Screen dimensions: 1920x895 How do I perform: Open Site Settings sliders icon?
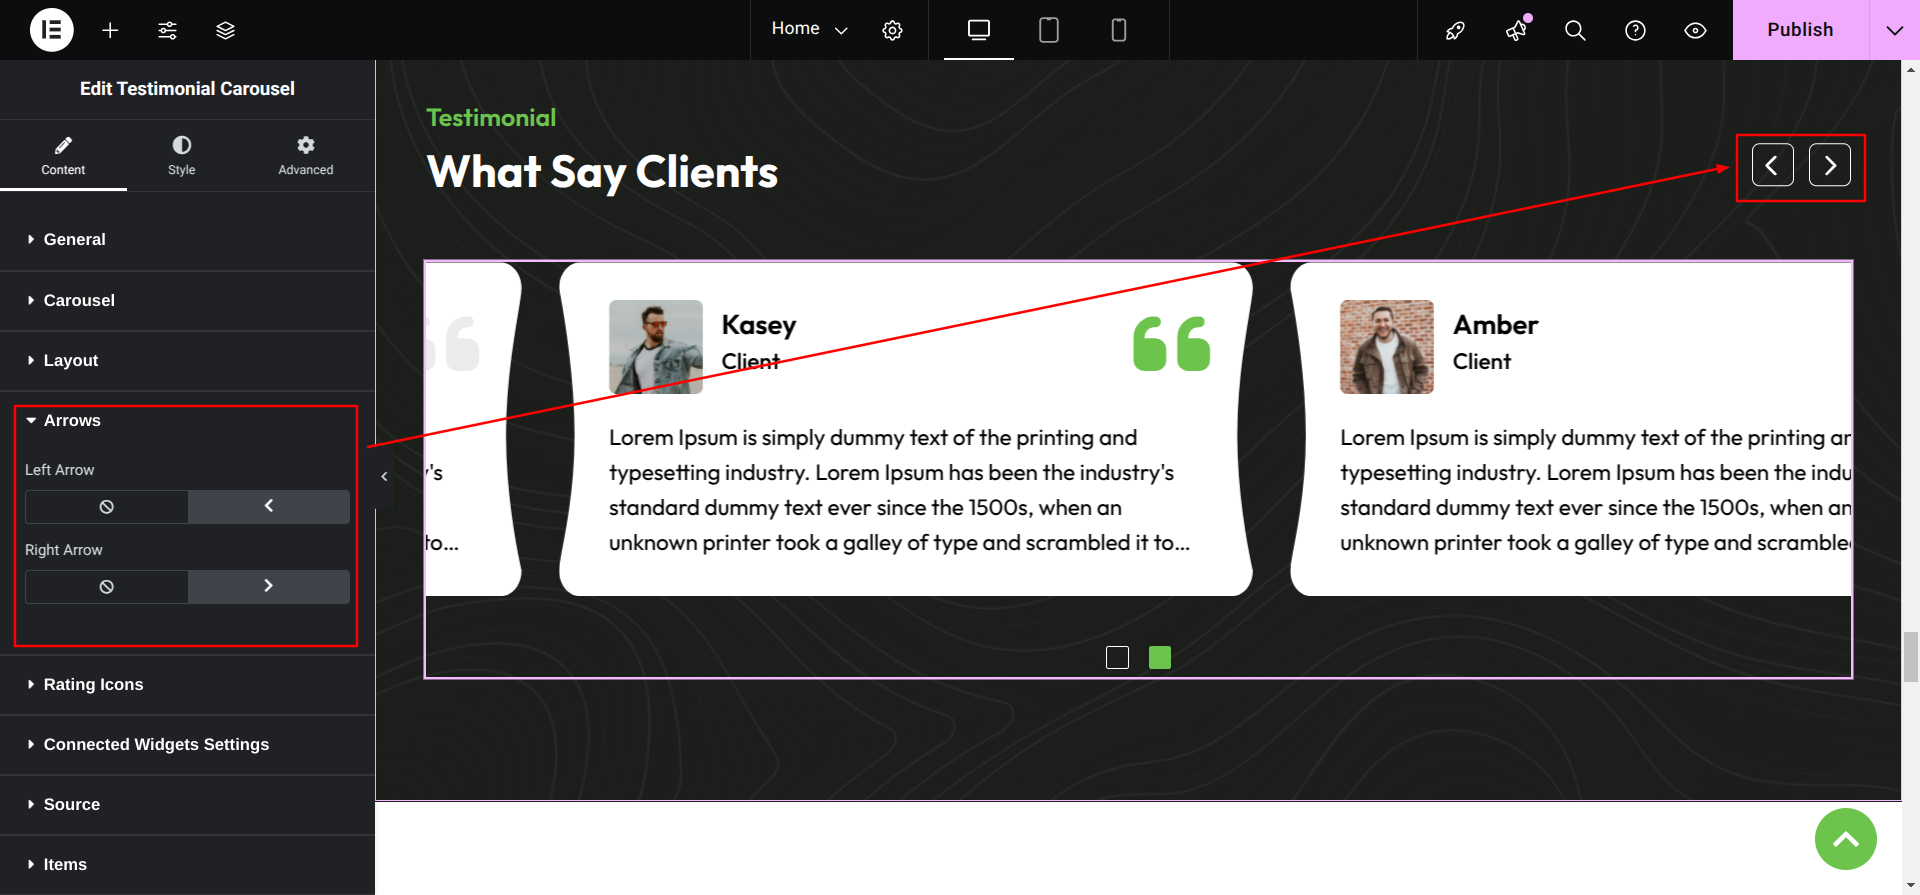tap(167, 30)
